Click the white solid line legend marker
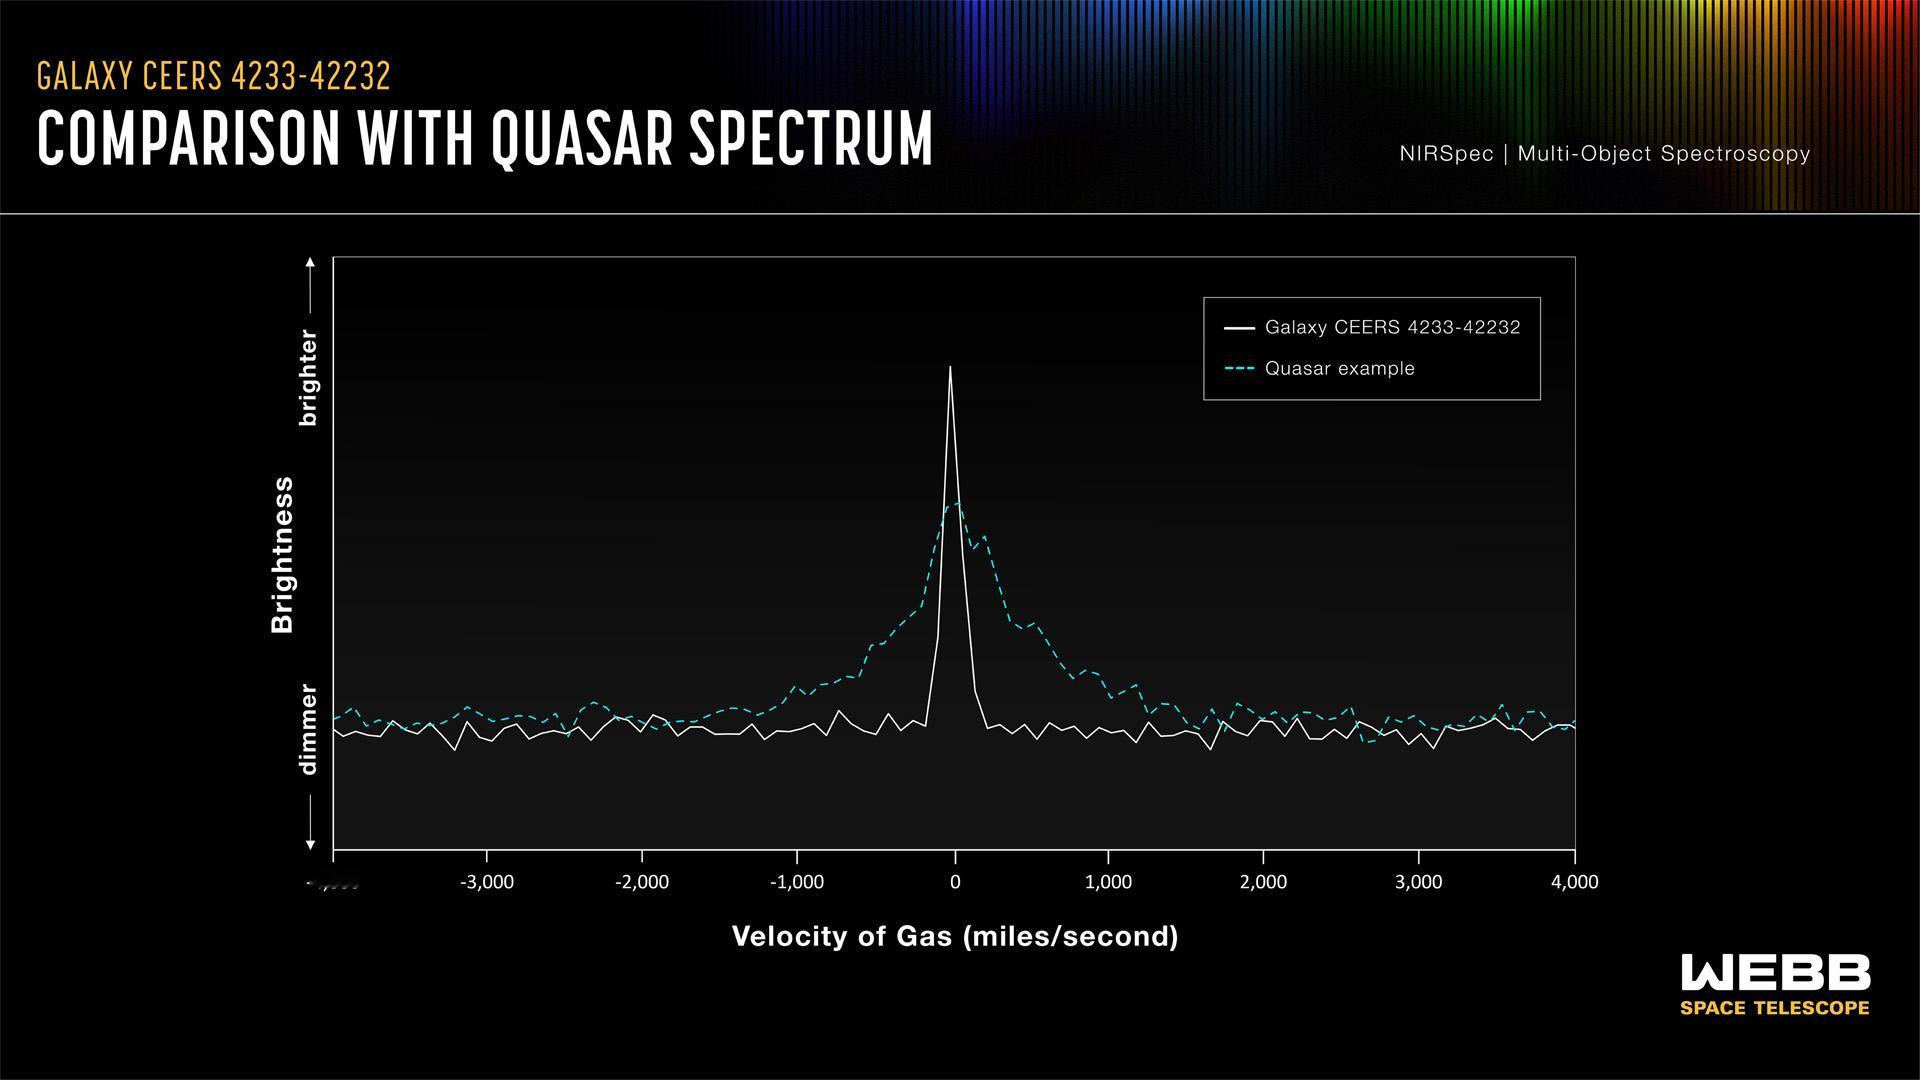The width and height of the screenshot is (1920, 1080). [1239, 328]
